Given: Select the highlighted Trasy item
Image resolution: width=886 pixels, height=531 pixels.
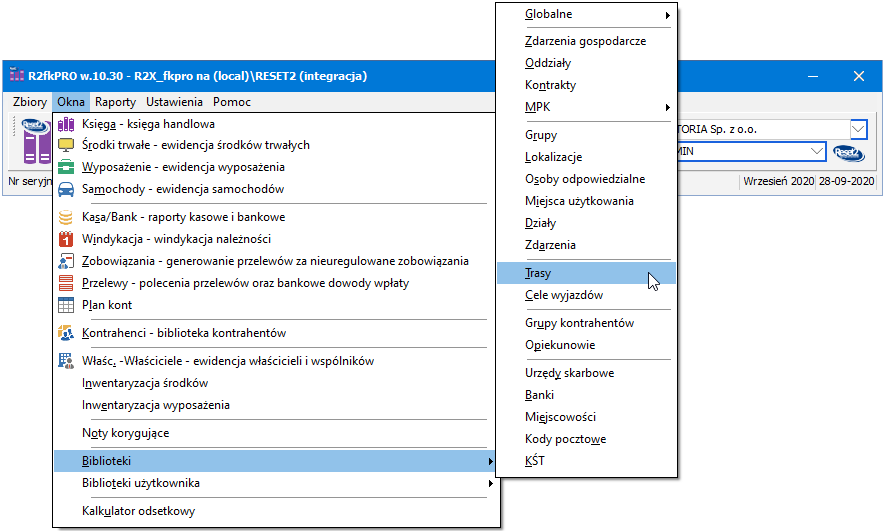Looking at the screenshot, I should pos(586,273).
